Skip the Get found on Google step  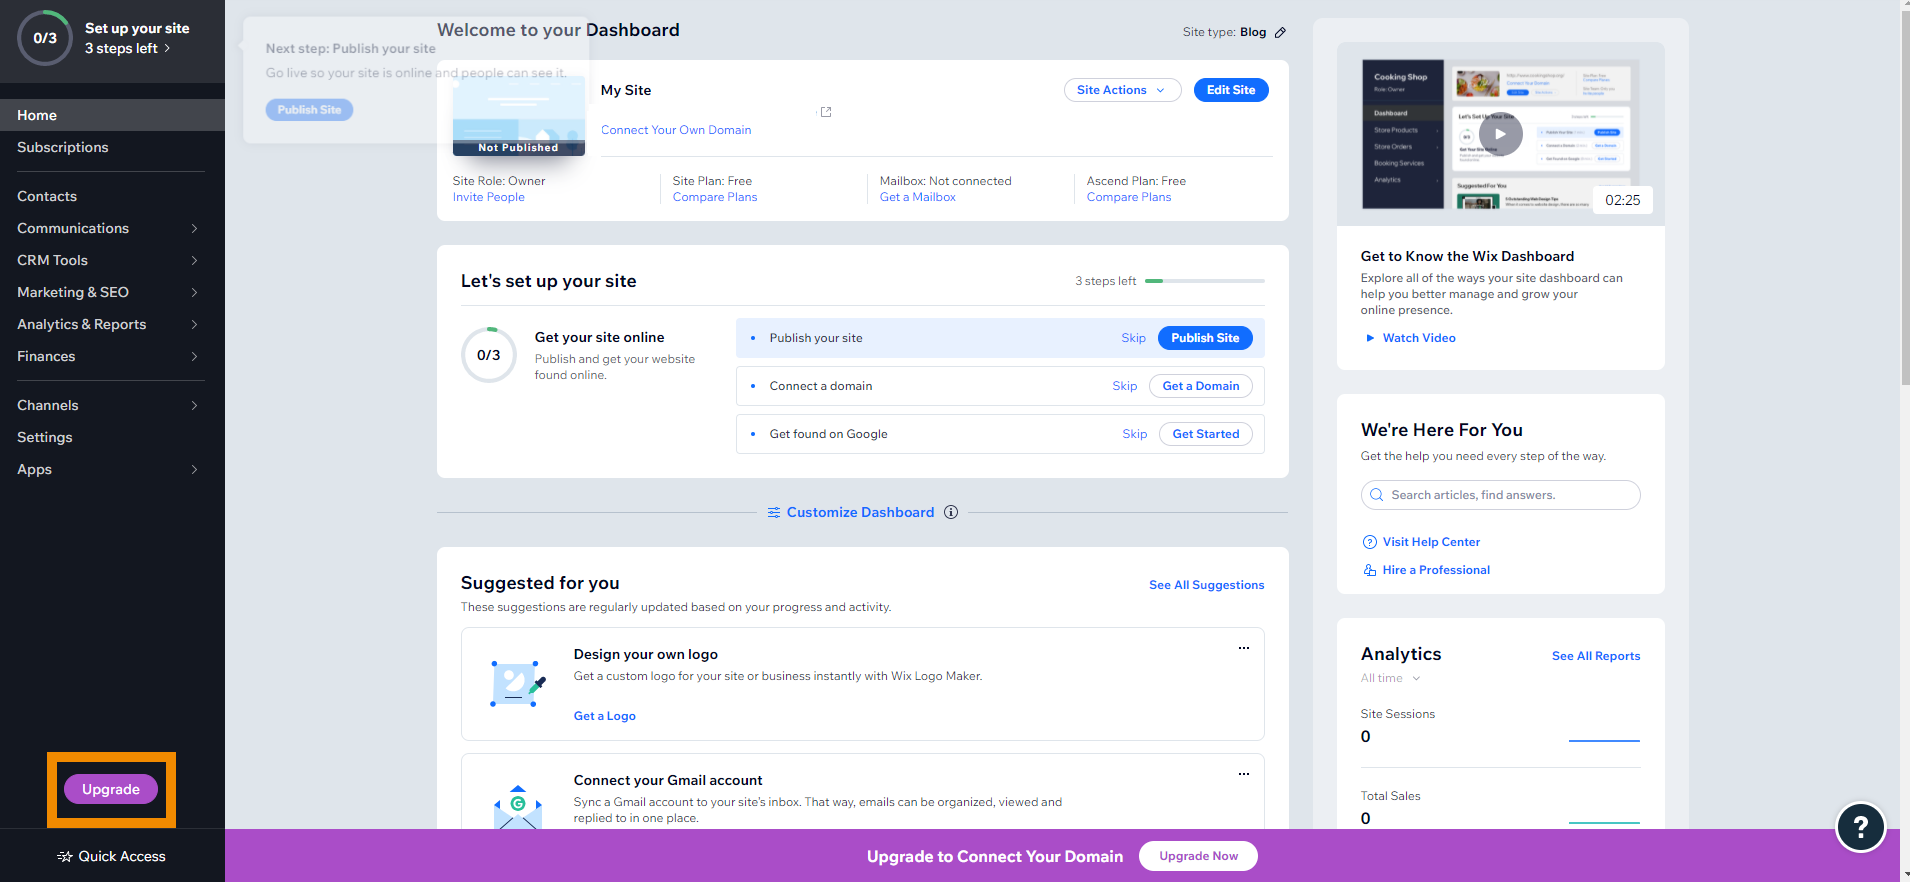pyautogui.click(x=1134, y=434)
